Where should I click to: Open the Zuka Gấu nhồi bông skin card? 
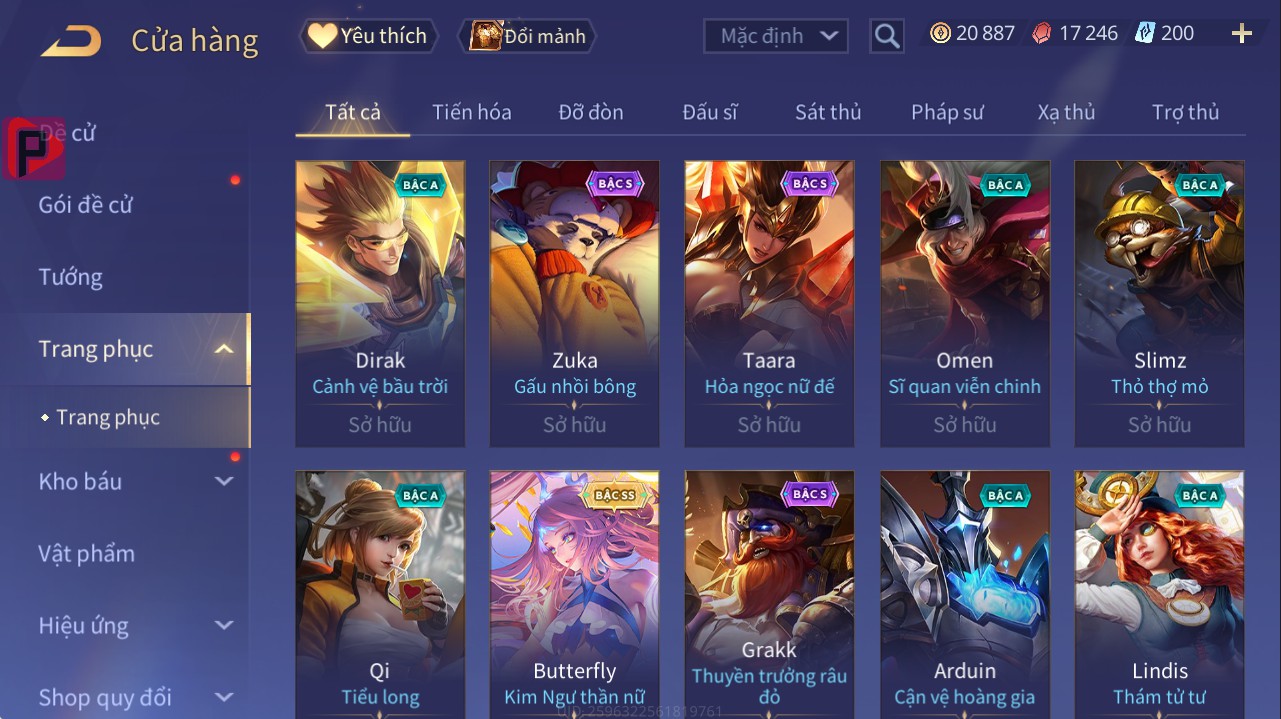(575, 304)
